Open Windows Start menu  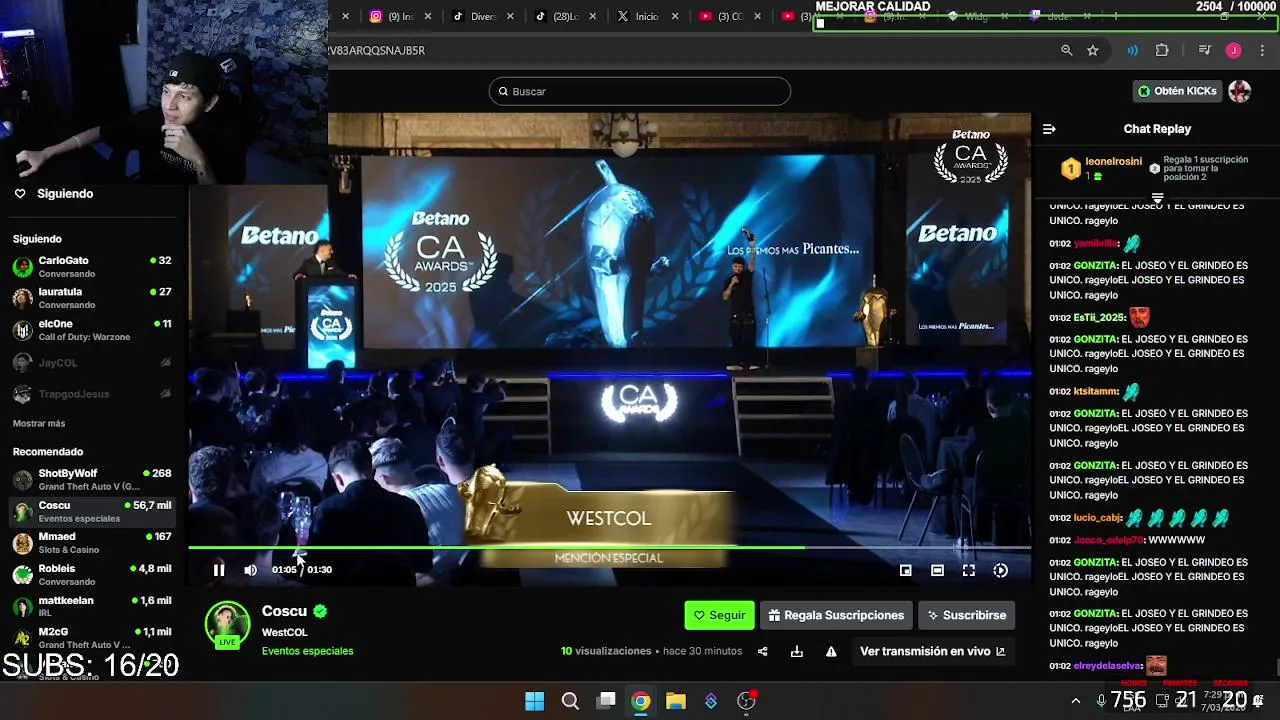click(535, 701)
